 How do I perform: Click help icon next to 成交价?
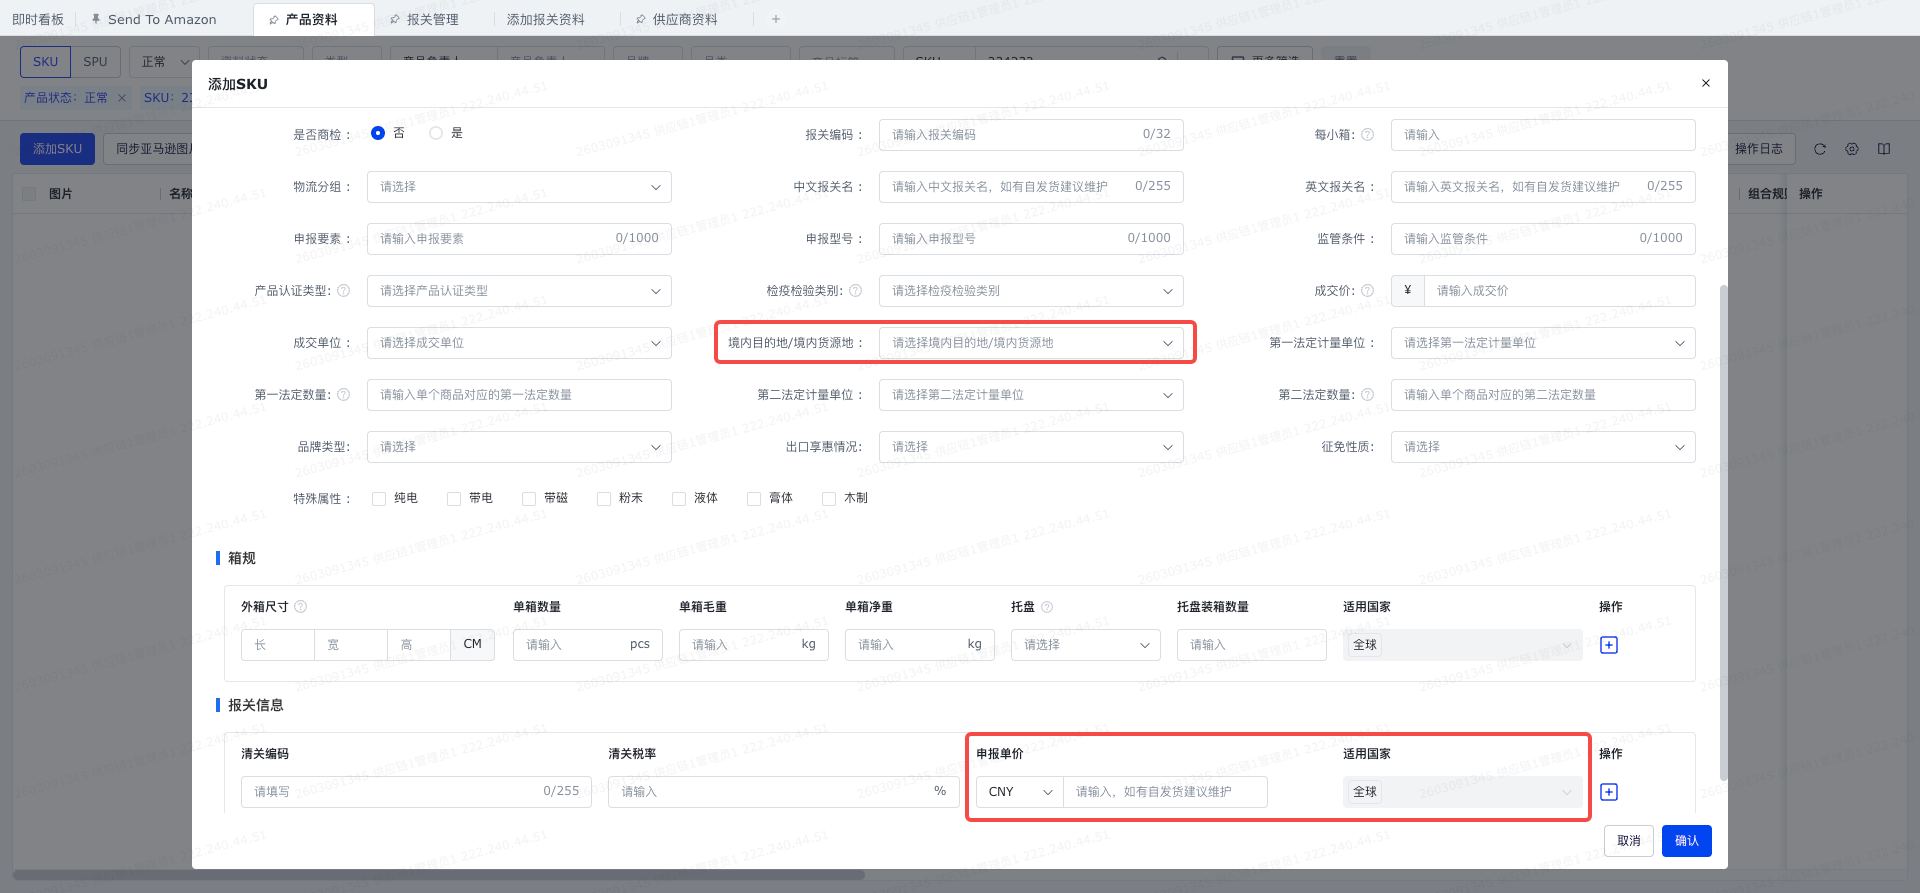tap(1368, 291)
